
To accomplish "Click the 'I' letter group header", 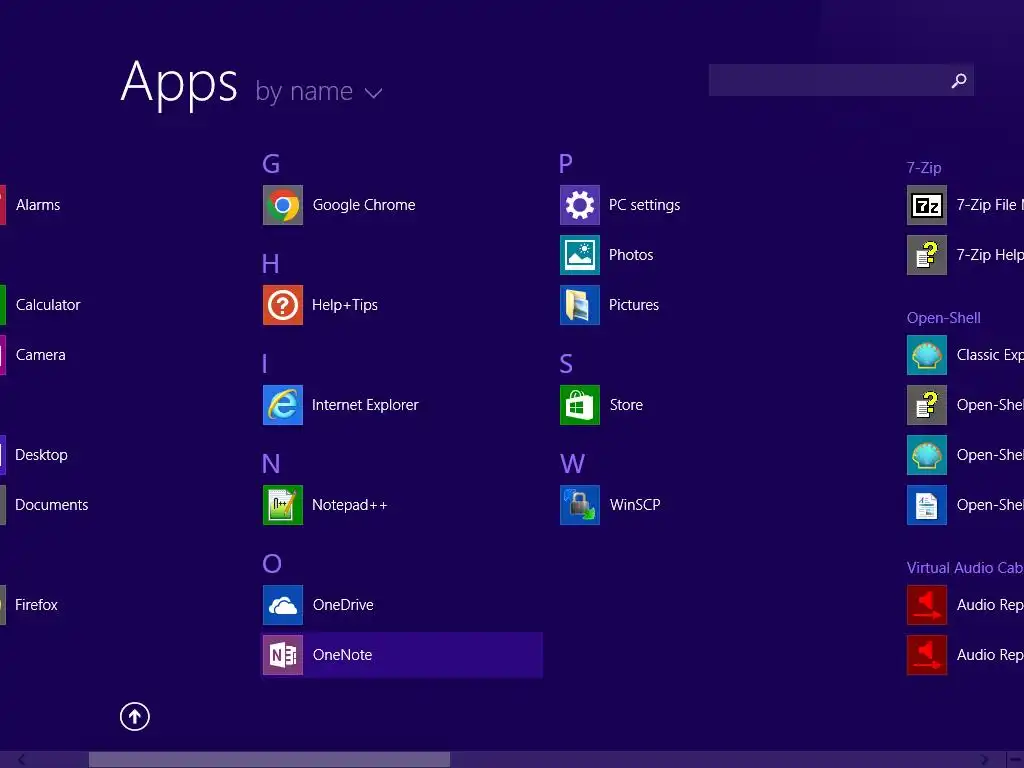I will tap(264, 364).
